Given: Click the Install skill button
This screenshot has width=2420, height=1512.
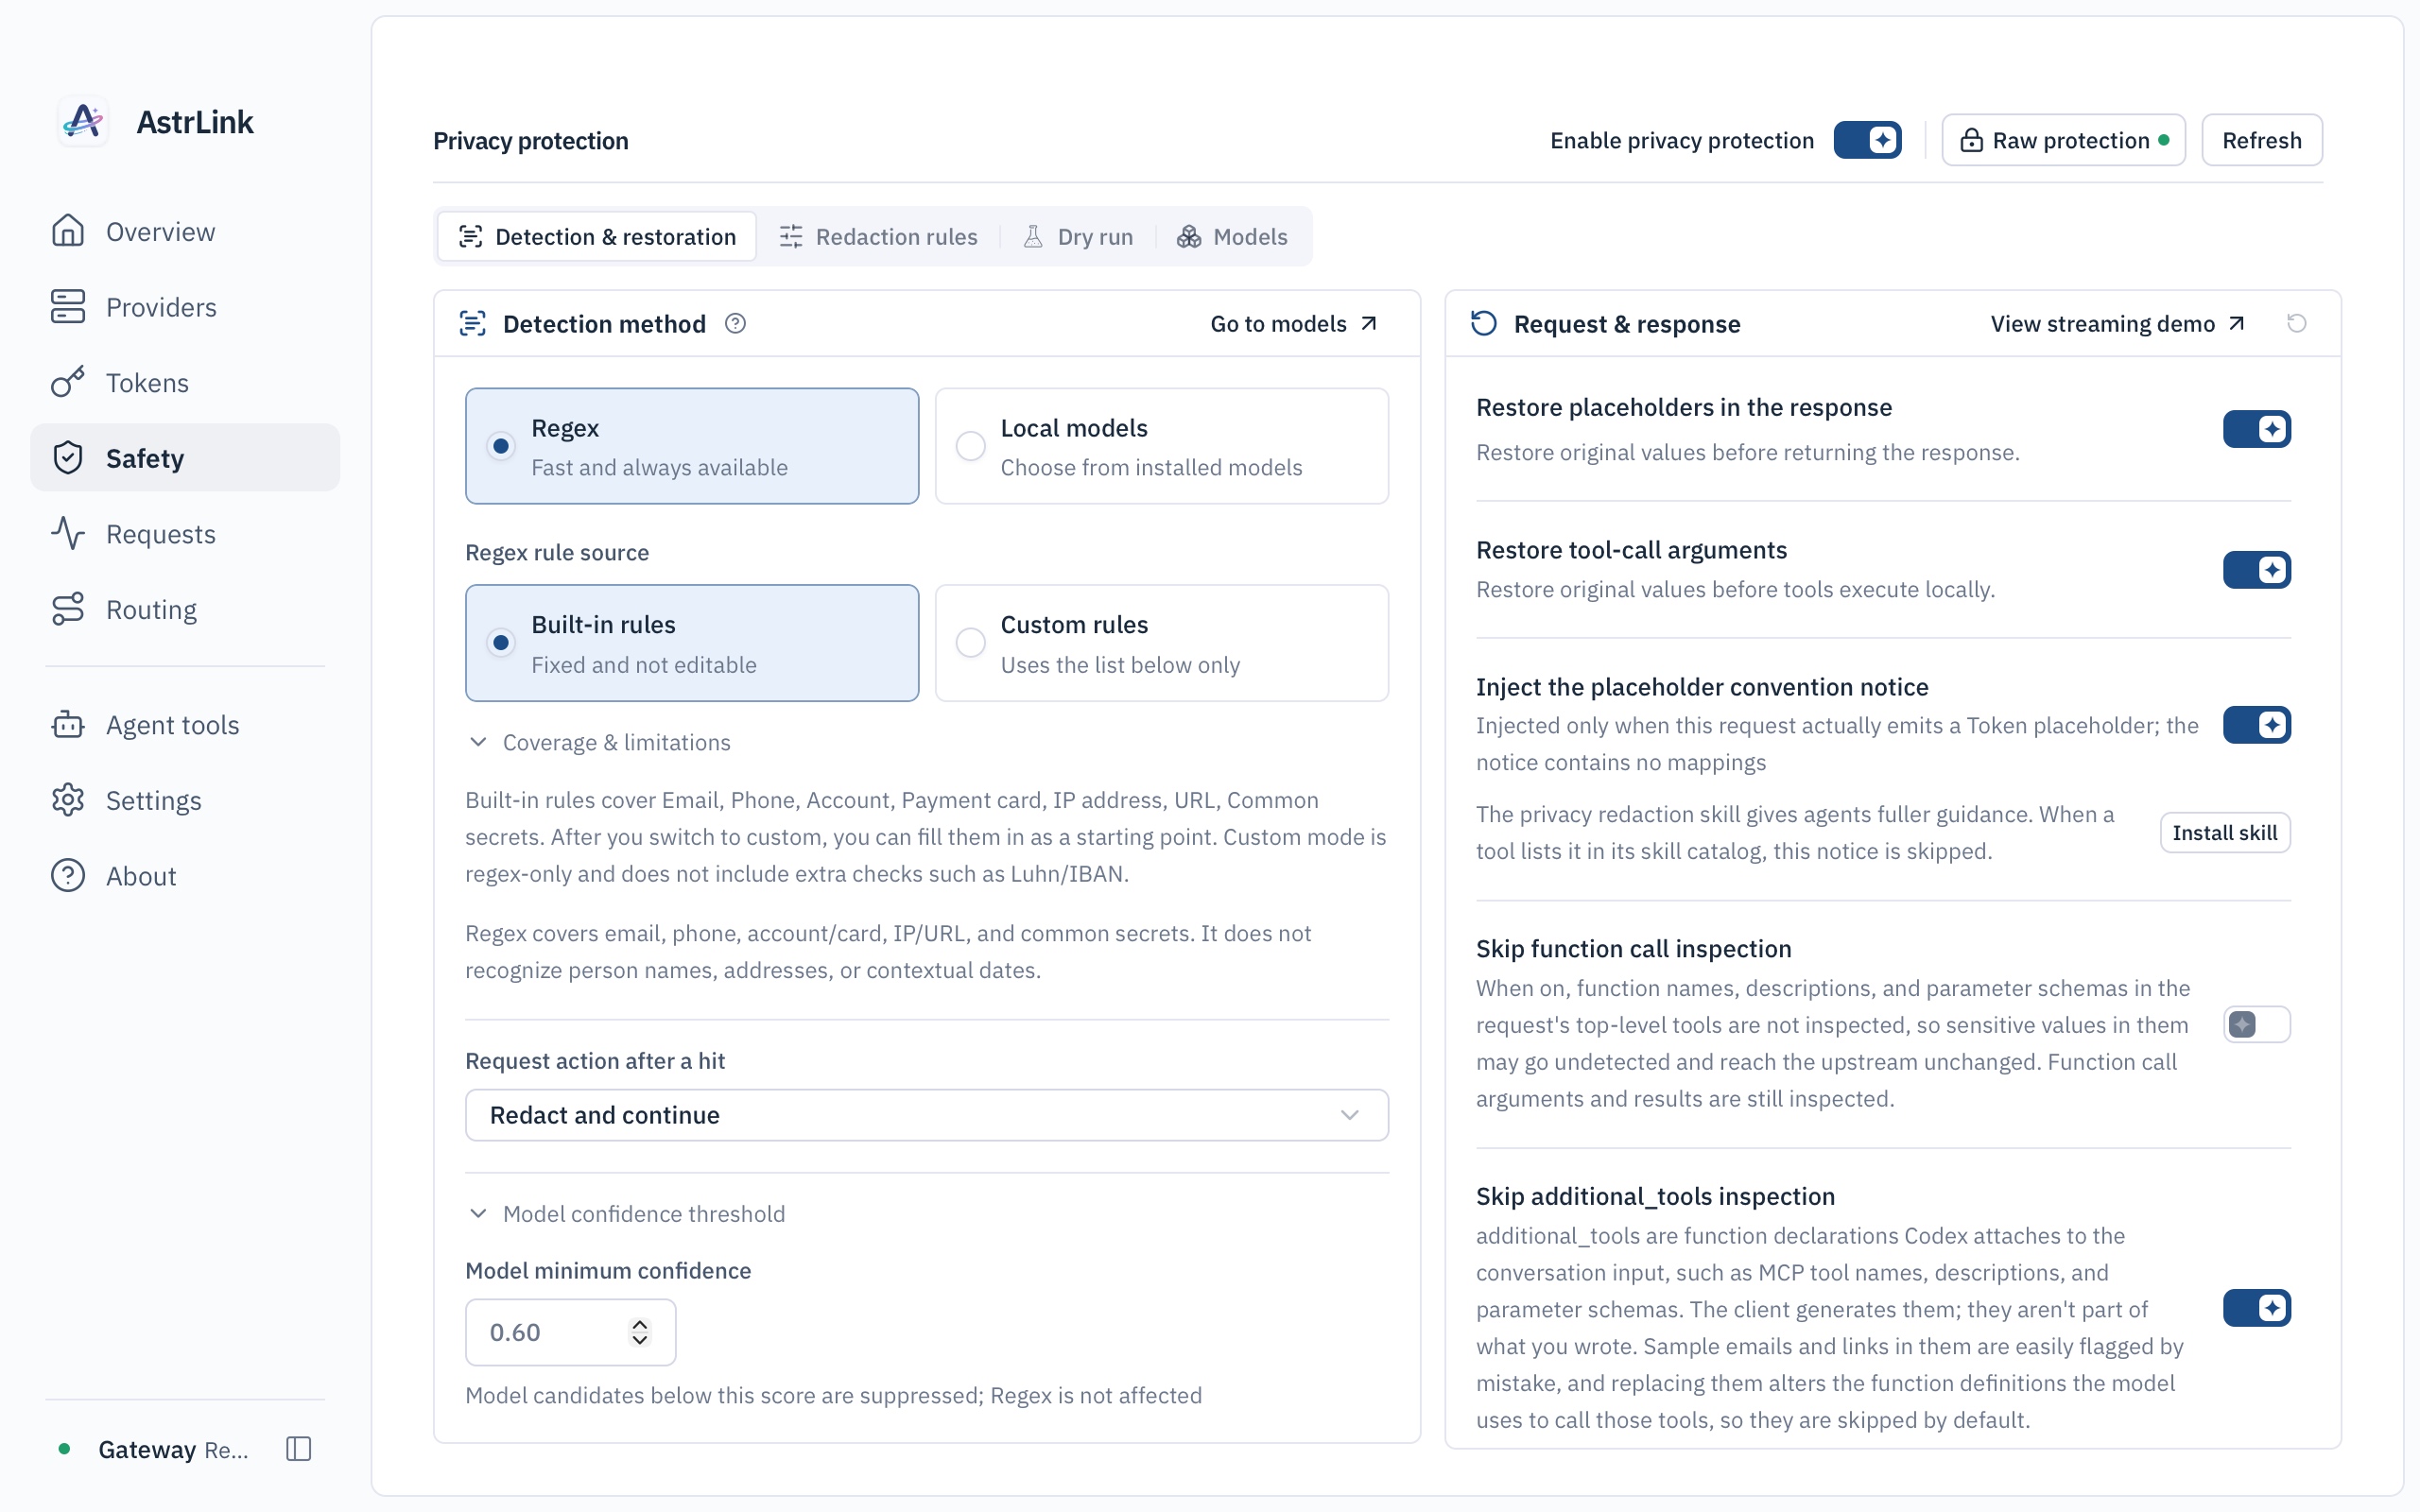Looking at the screenshot, I should (x=2224, y=832).
